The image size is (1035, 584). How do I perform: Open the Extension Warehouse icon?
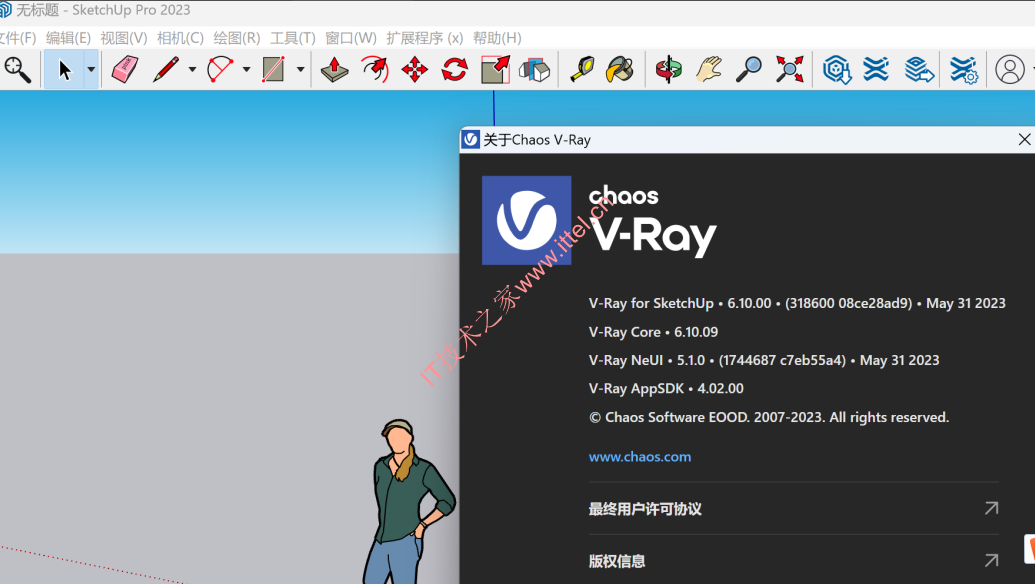pyautogui.click(x=876, y=69)
